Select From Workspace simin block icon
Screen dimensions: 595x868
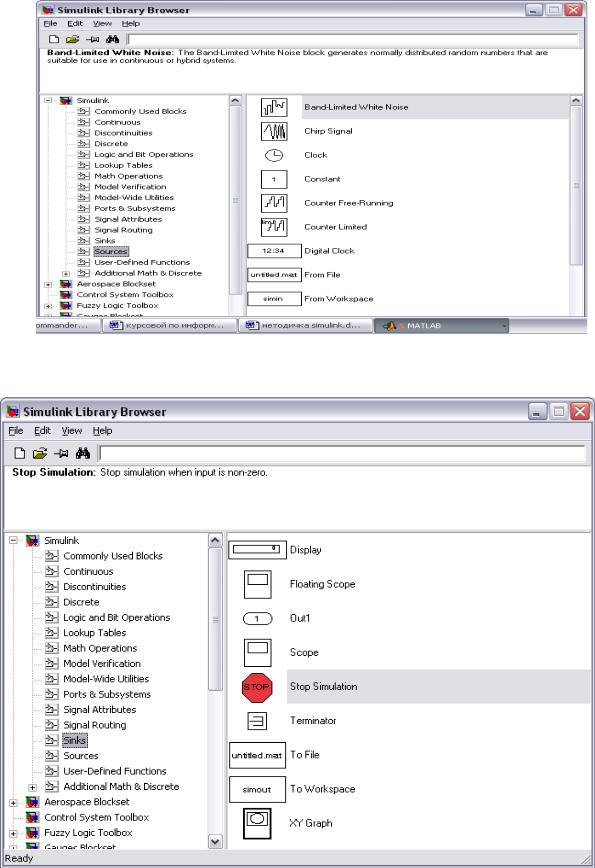tap(274, 298)
